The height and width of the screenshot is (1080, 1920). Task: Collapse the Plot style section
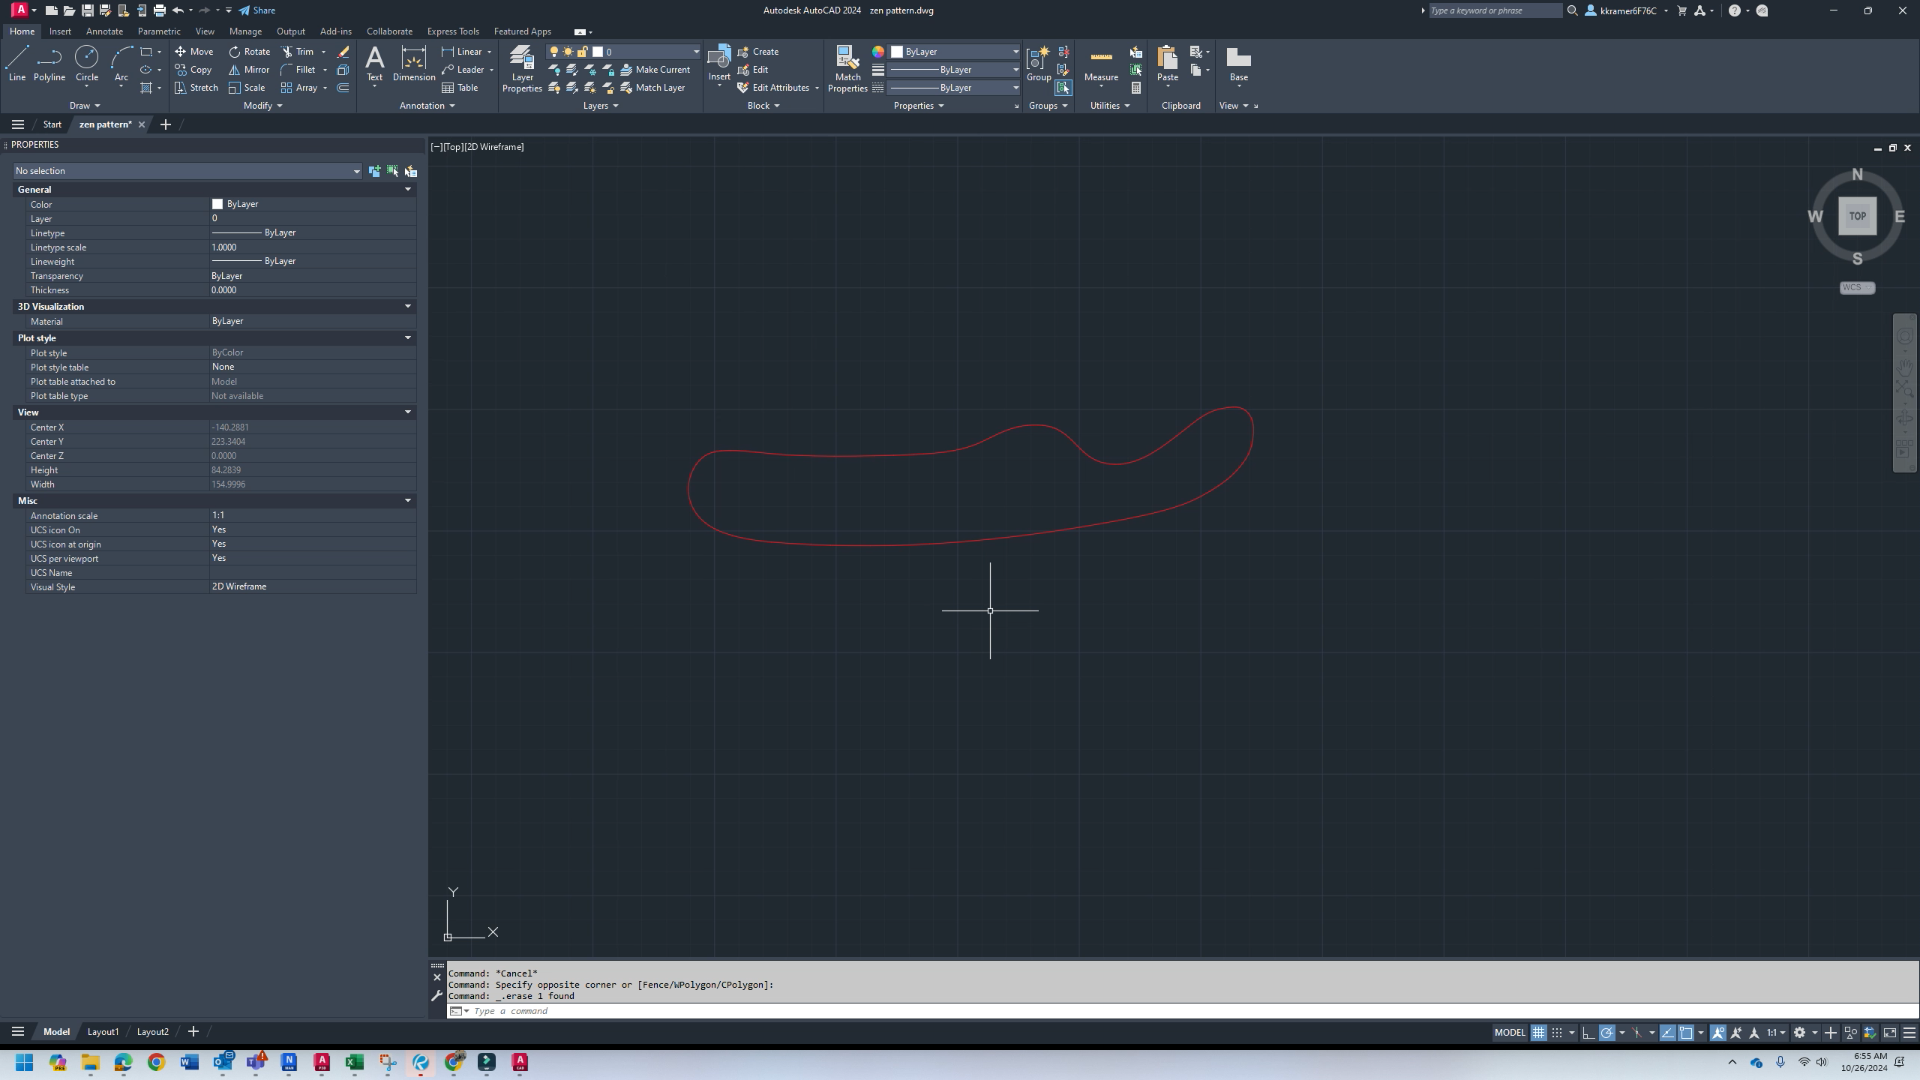[x=408, y=338]
